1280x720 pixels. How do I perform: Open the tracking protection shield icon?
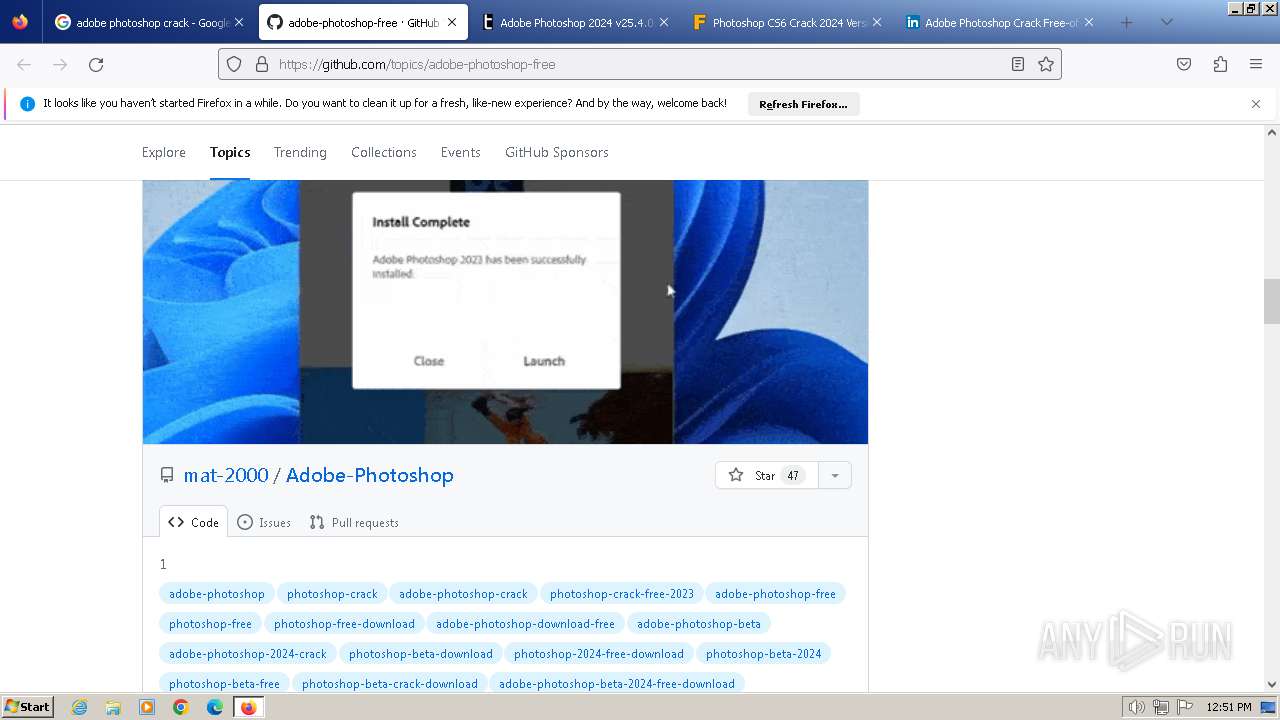pyautogui.click(x=234, y=64)
